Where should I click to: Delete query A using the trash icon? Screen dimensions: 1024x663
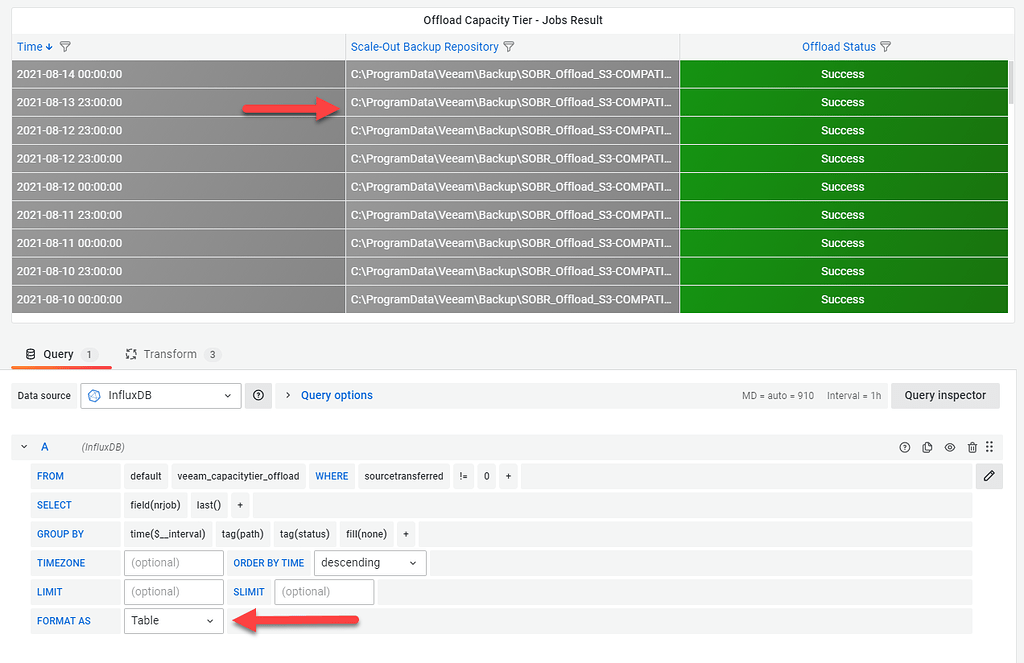[x=971, y=447]
